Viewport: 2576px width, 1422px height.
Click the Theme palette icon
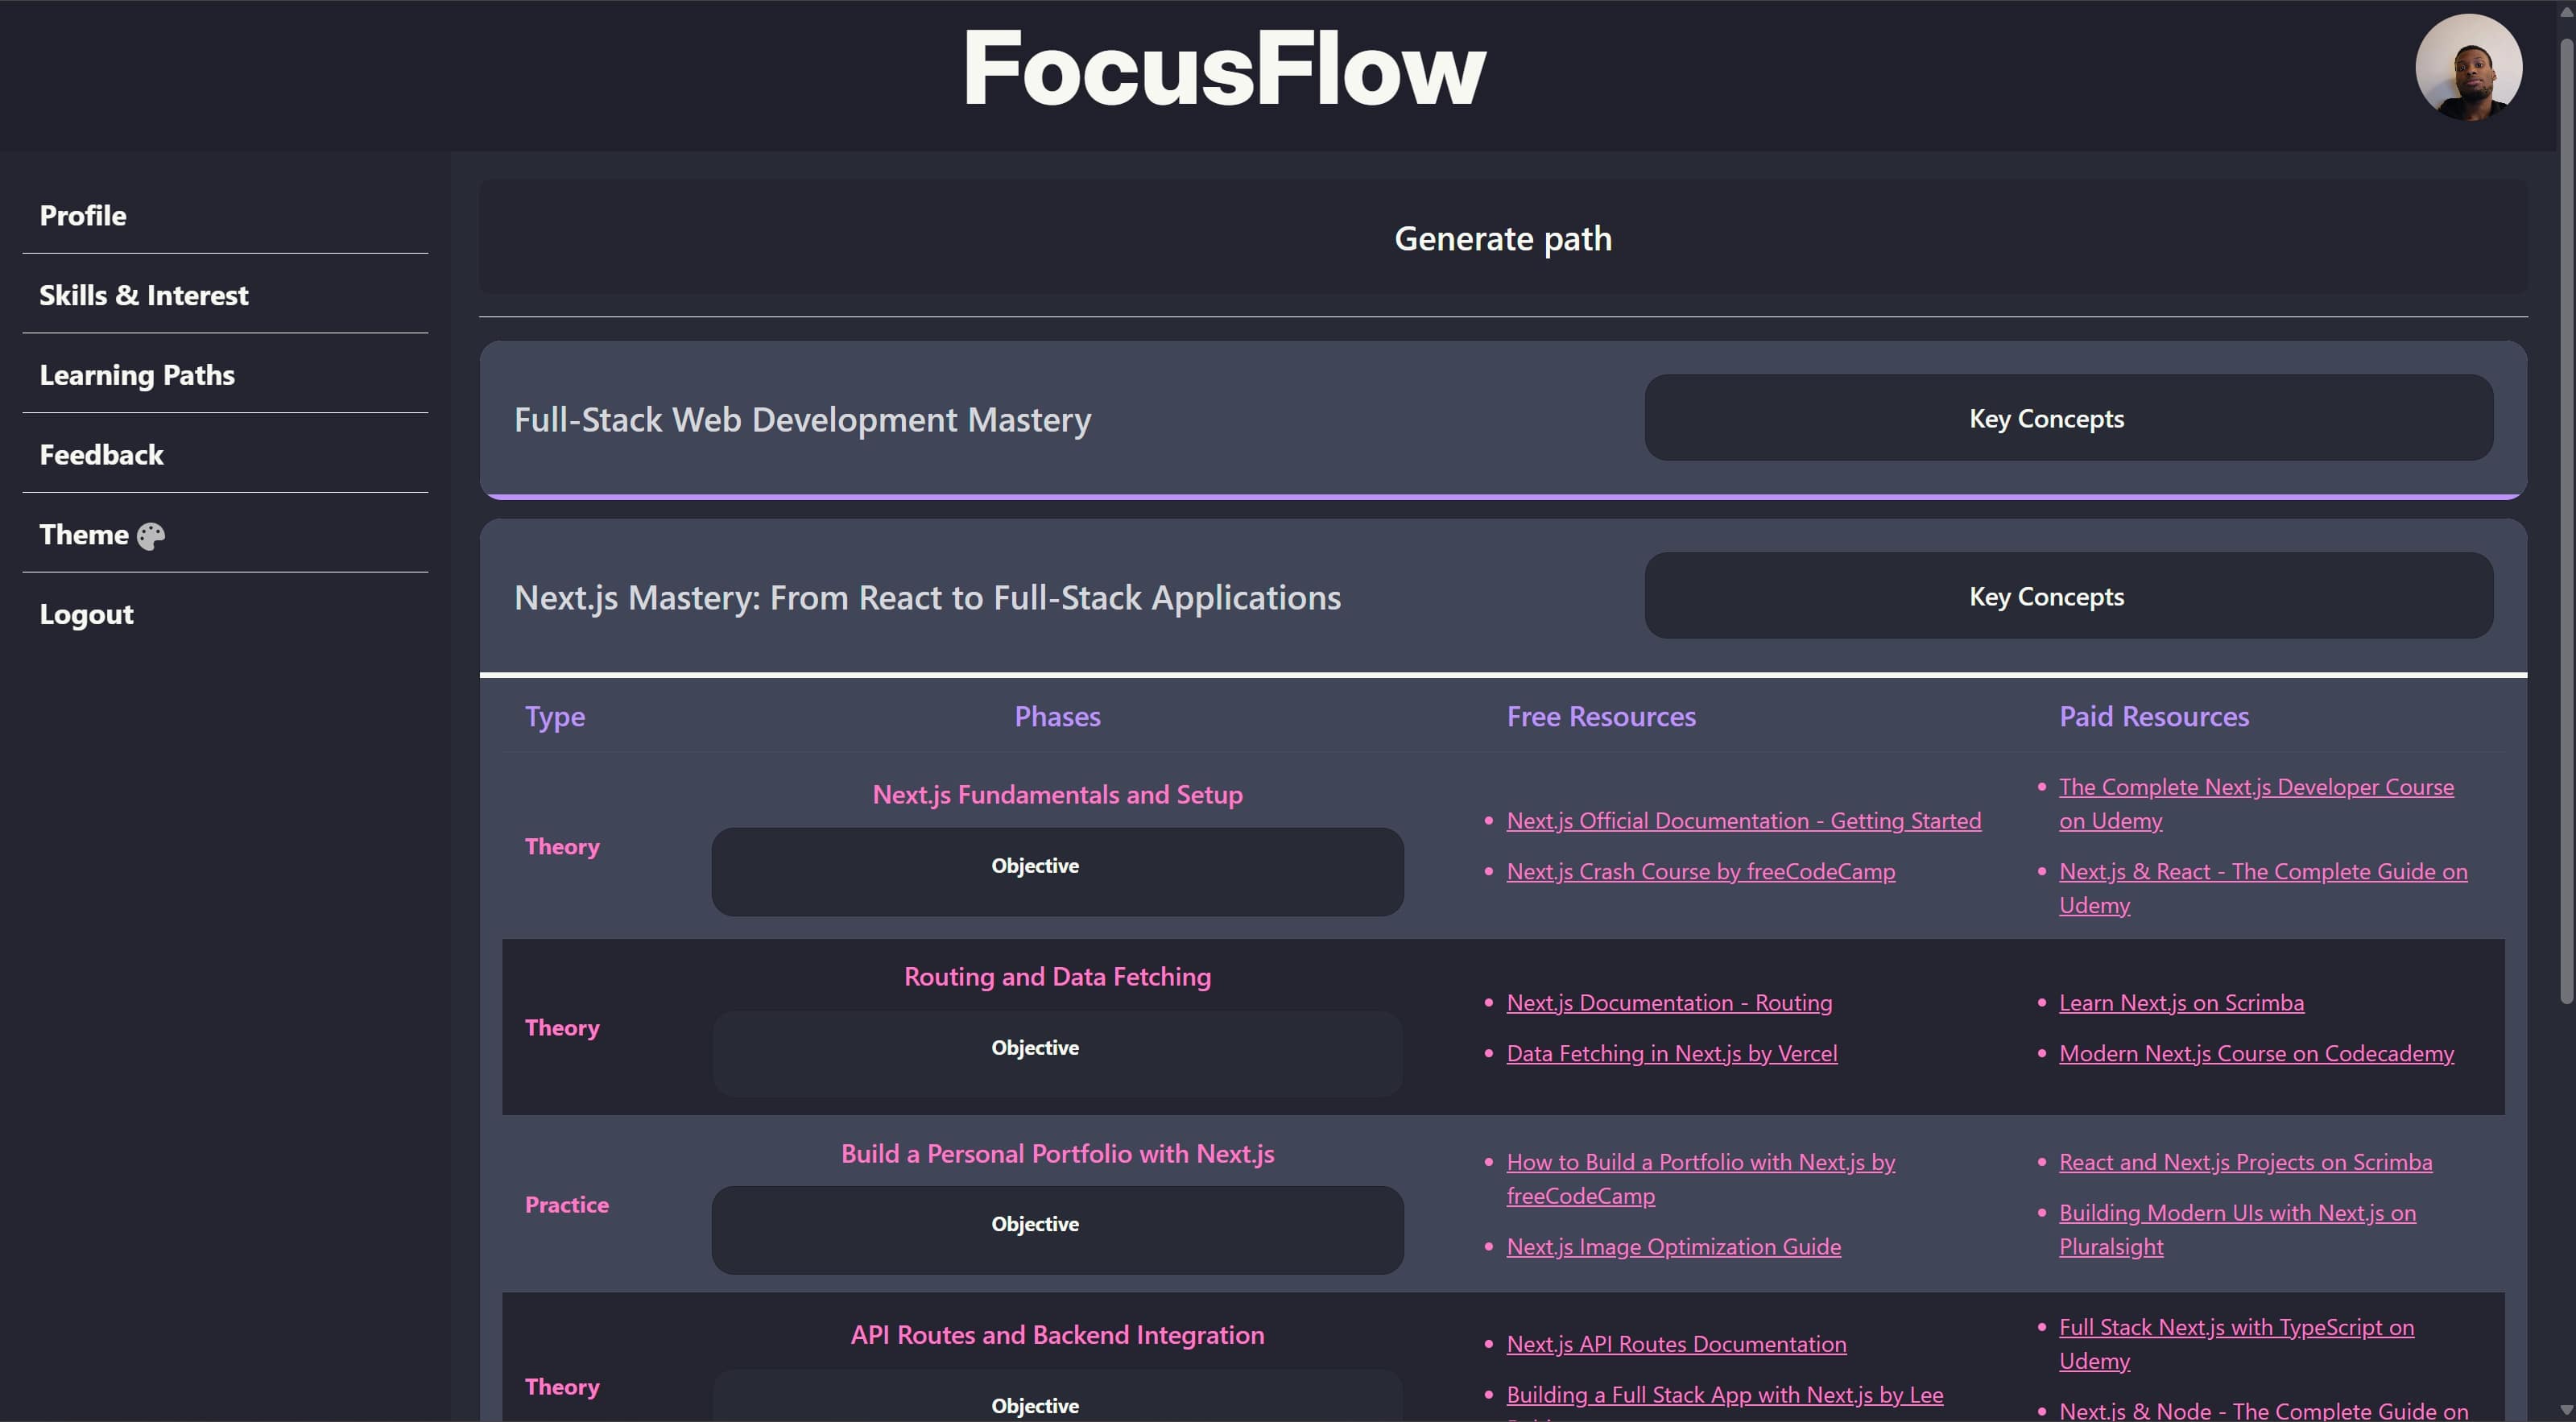click(151, 536)
